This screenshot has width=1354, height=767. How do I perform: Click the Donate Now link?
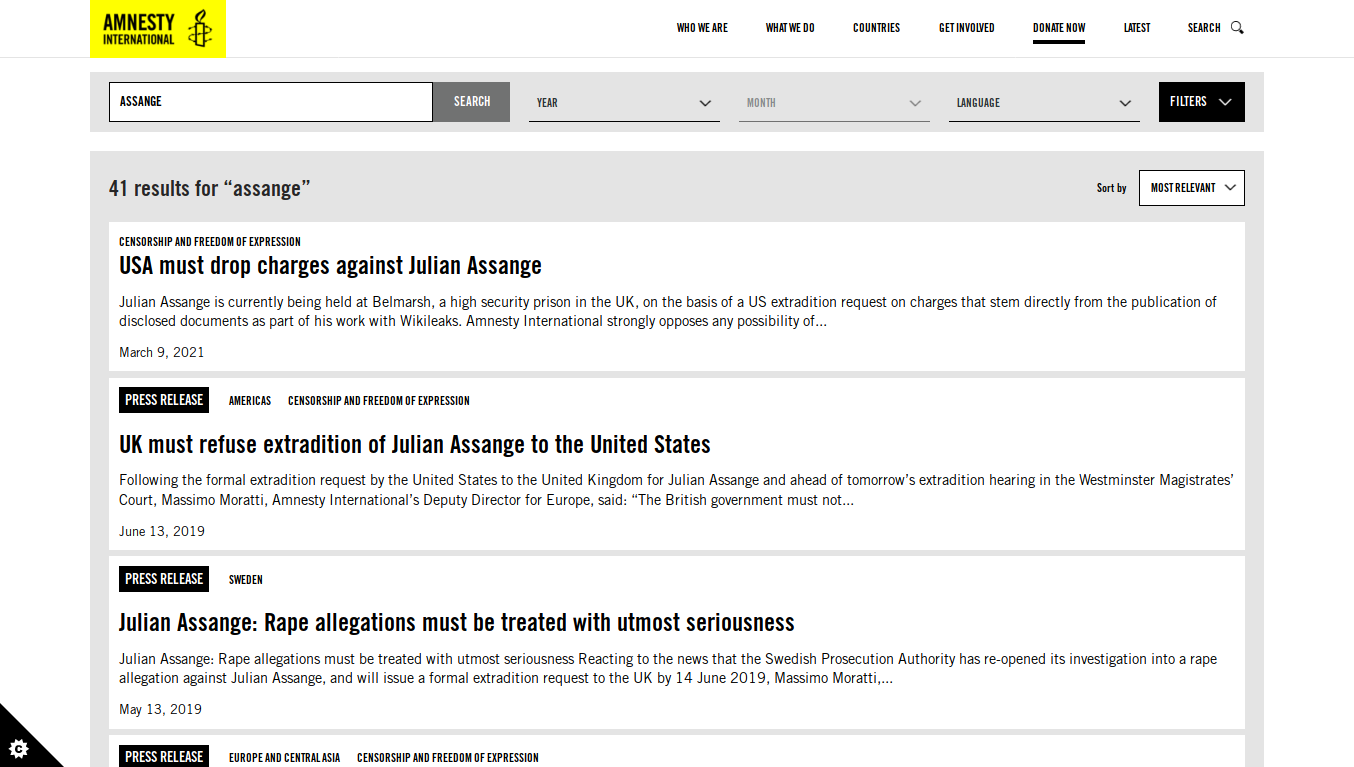(1059, 28)
